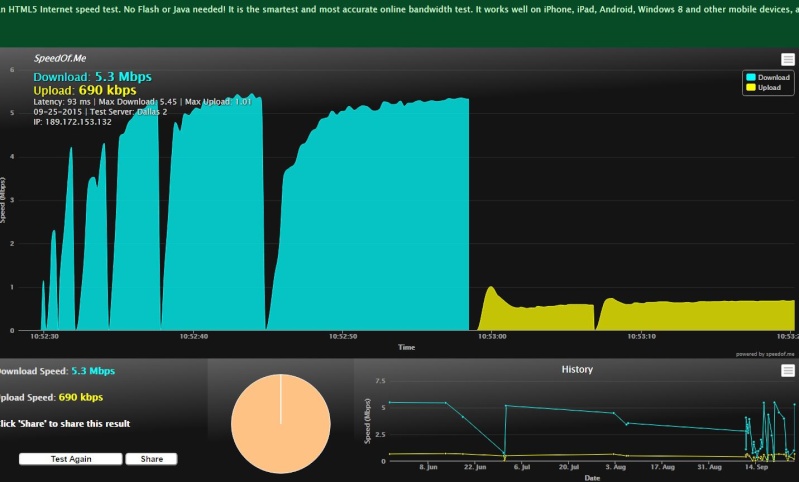This screenshot has width=799, height=482.
Task: Click the '8. Jun' date label in History
Action: pos(429,467)
